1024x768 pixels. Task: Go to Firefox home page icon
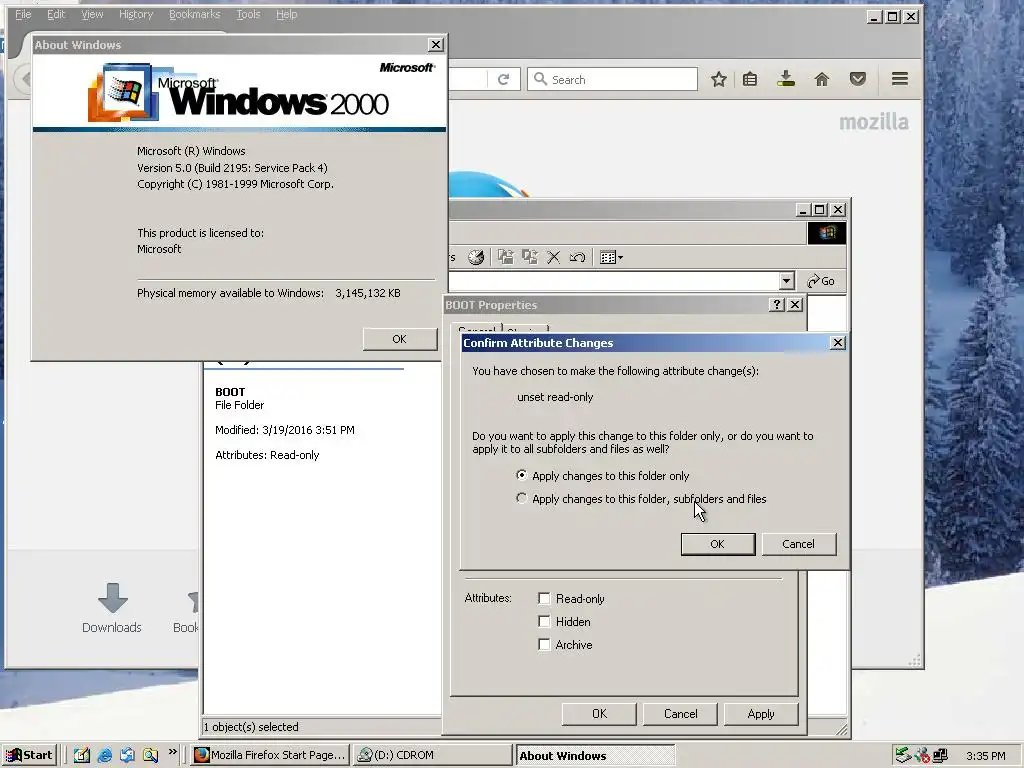click(x=822, y=80)
